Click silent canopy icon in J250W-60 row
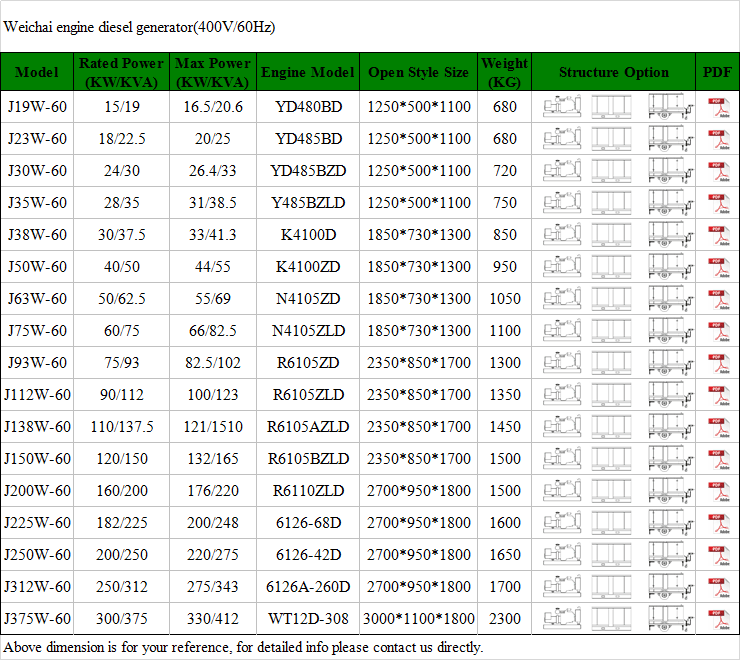 611,554
